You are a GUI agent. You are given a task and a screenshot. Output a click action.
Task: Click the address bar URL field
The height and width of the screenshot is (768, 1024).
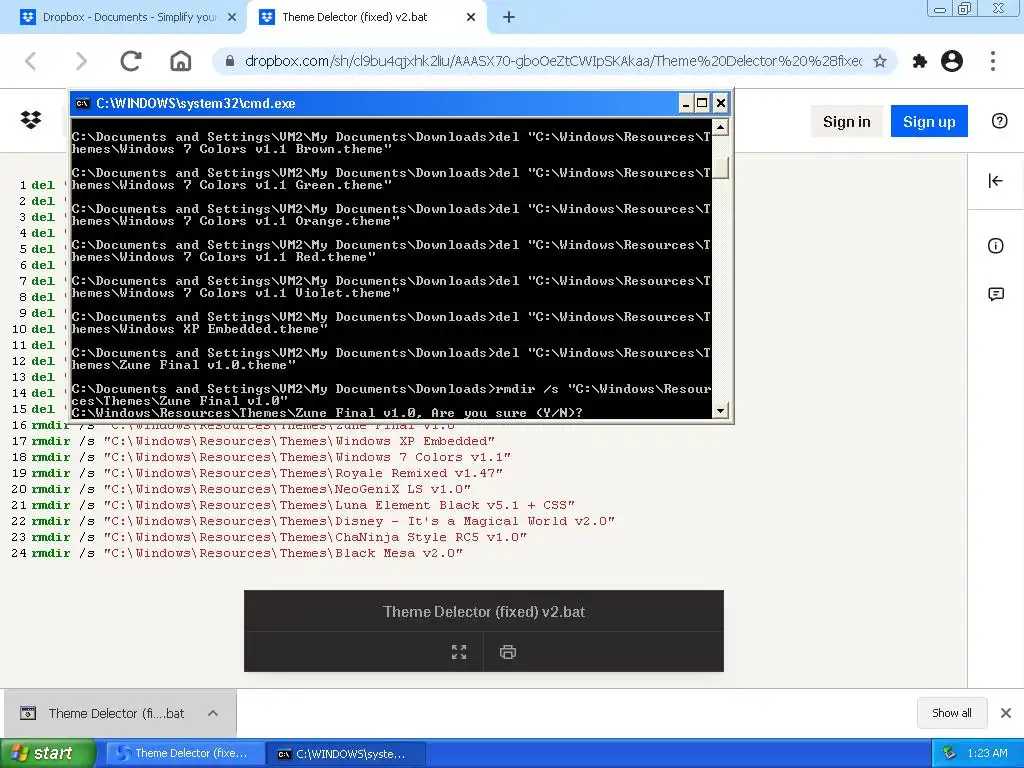(552, 61)
